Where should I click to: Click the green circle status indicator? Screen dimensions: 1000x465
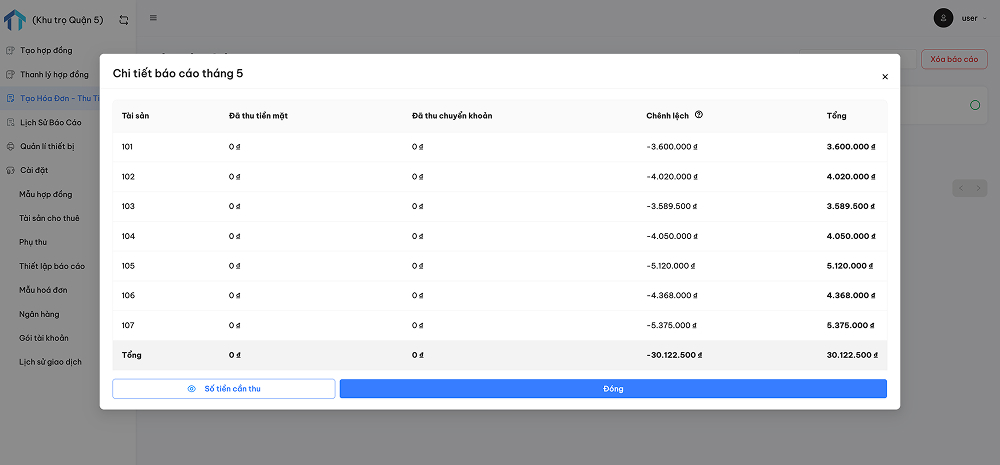(974, 105)
